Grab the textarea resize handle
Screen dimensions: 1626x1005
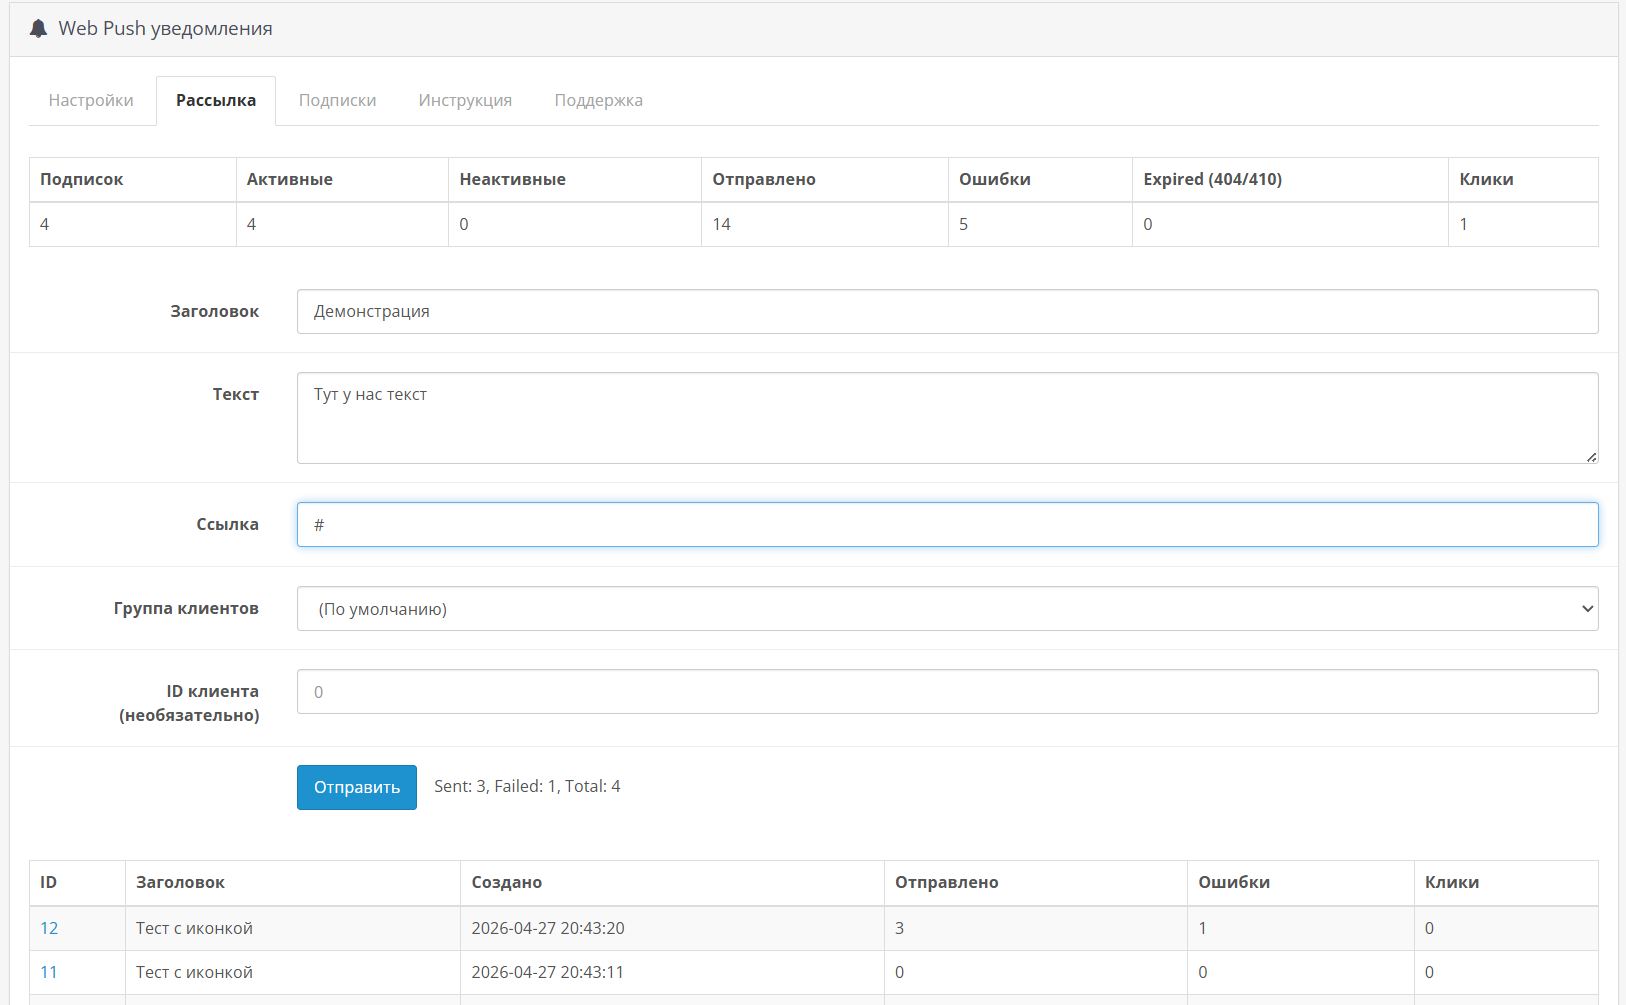point(1591,457)
